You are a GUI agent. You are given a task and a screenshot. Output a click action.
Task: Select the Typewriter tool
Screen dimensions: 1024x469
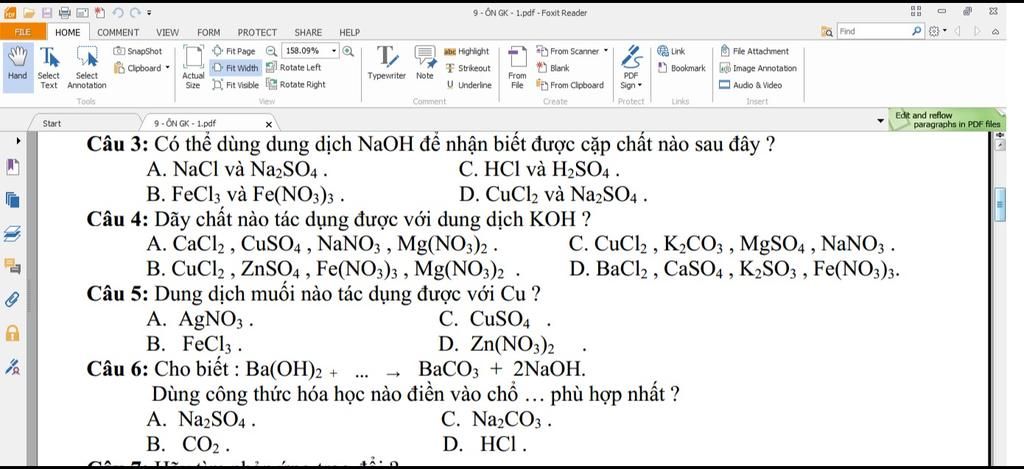pos(387,64)
